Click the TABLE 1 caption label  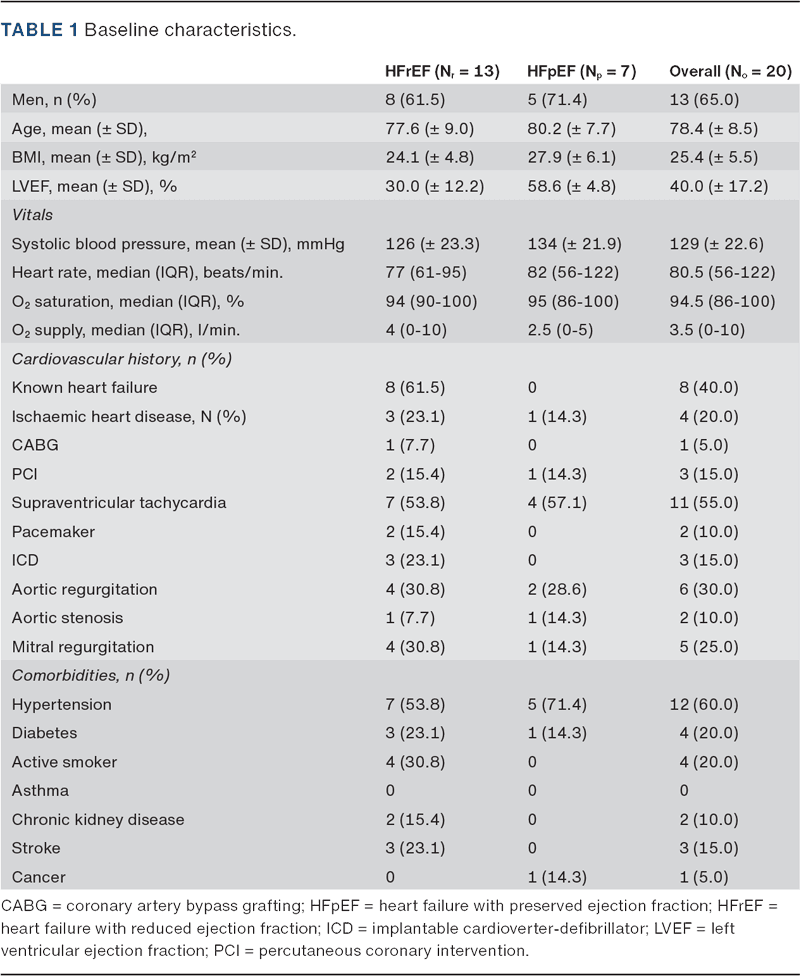[x=41, y=30]
